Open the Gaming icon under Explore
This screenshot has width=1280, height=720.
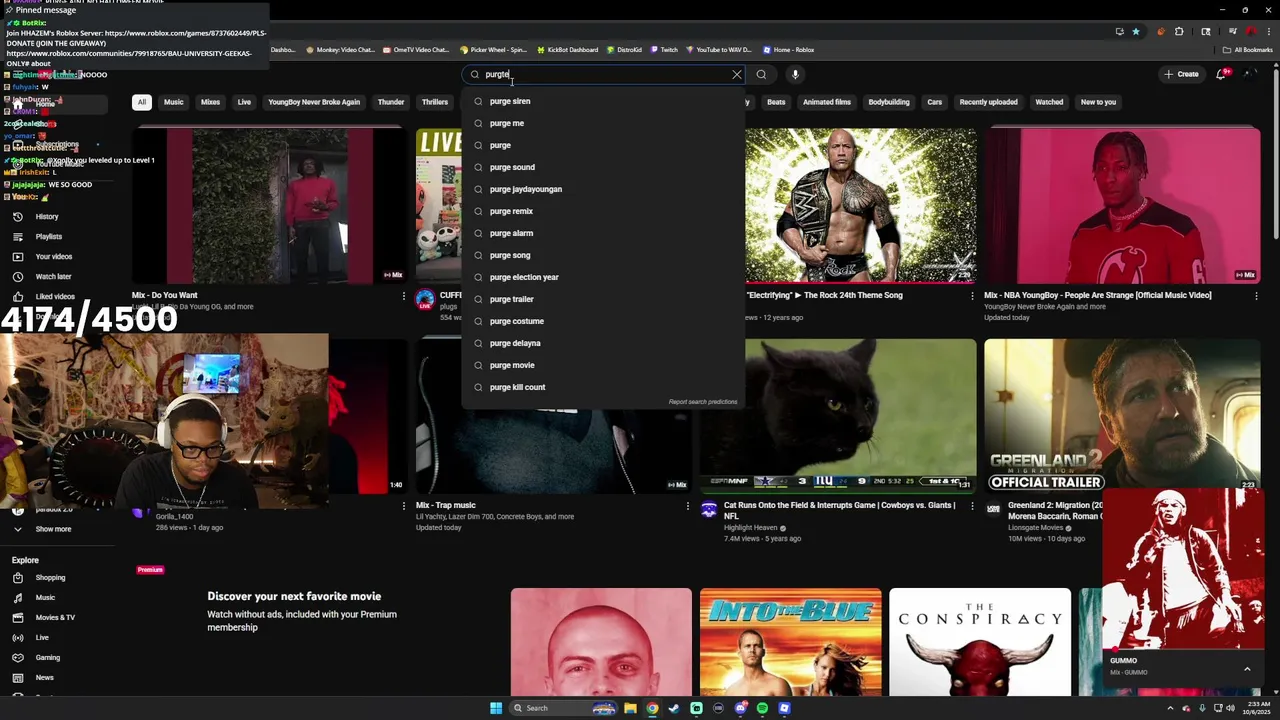pos(18,657)
